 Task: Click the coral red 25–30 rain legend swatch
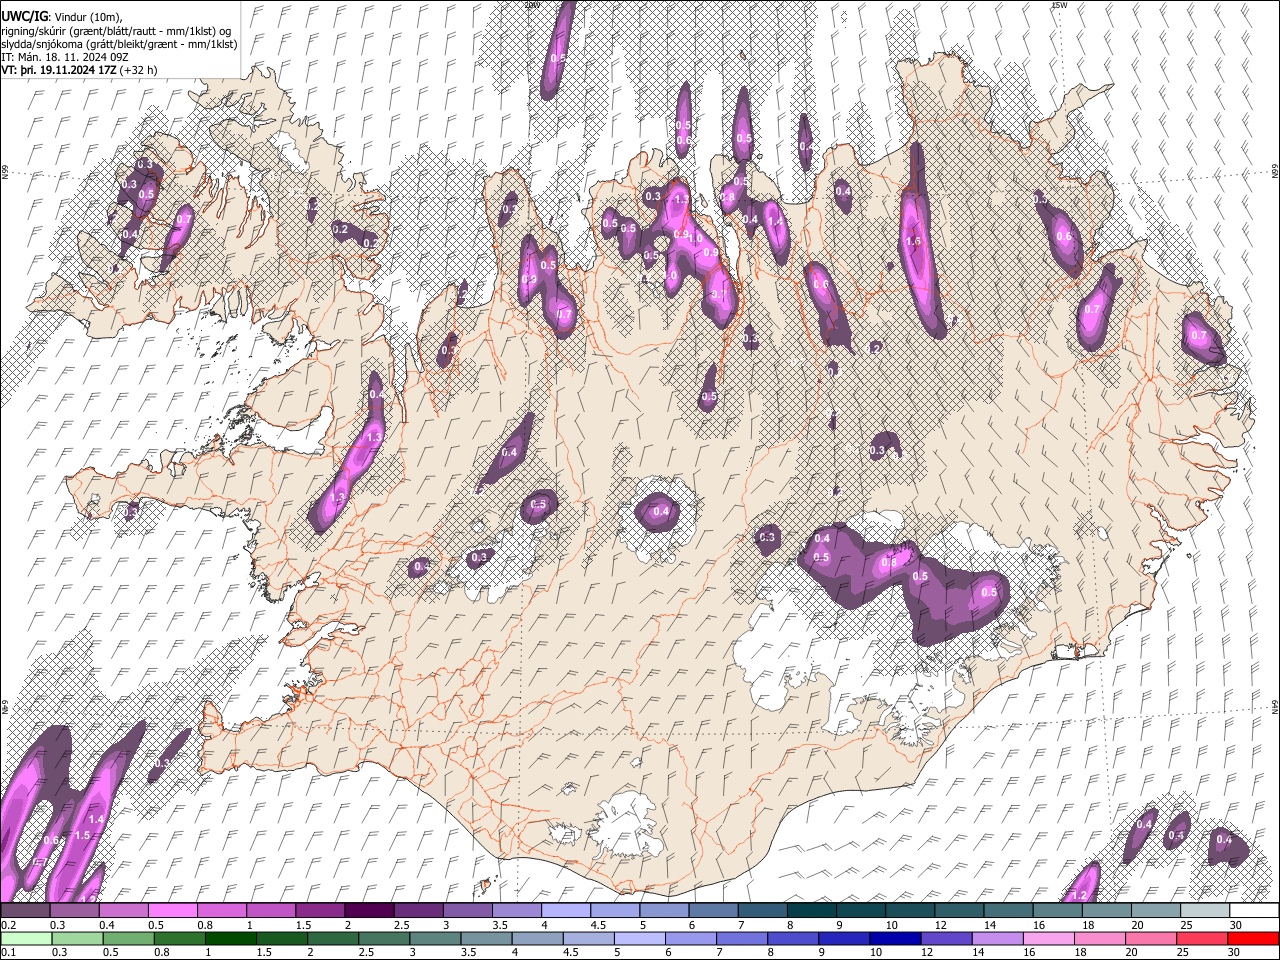pos(1202,938)
